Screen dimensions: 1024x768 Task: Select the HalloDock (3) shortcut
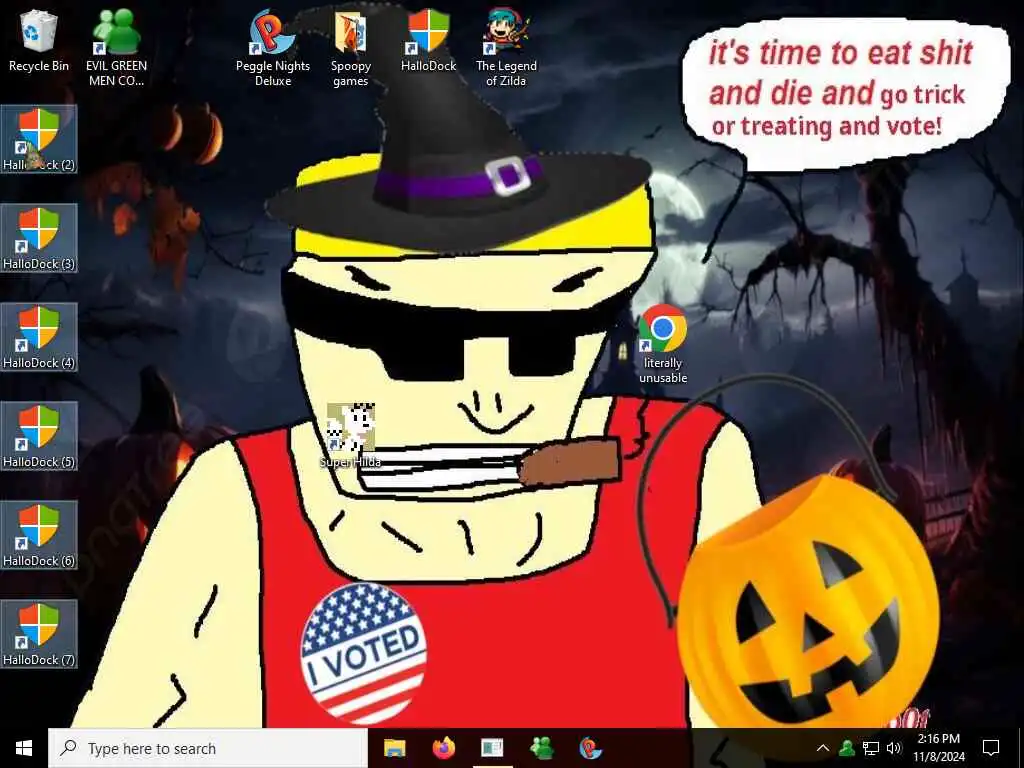[x=39, y=238]
